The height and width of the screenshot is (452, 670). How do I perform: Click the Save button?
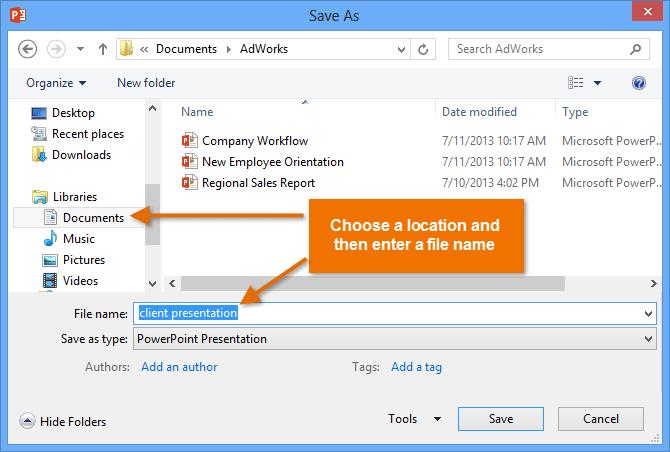click(501, 420)
